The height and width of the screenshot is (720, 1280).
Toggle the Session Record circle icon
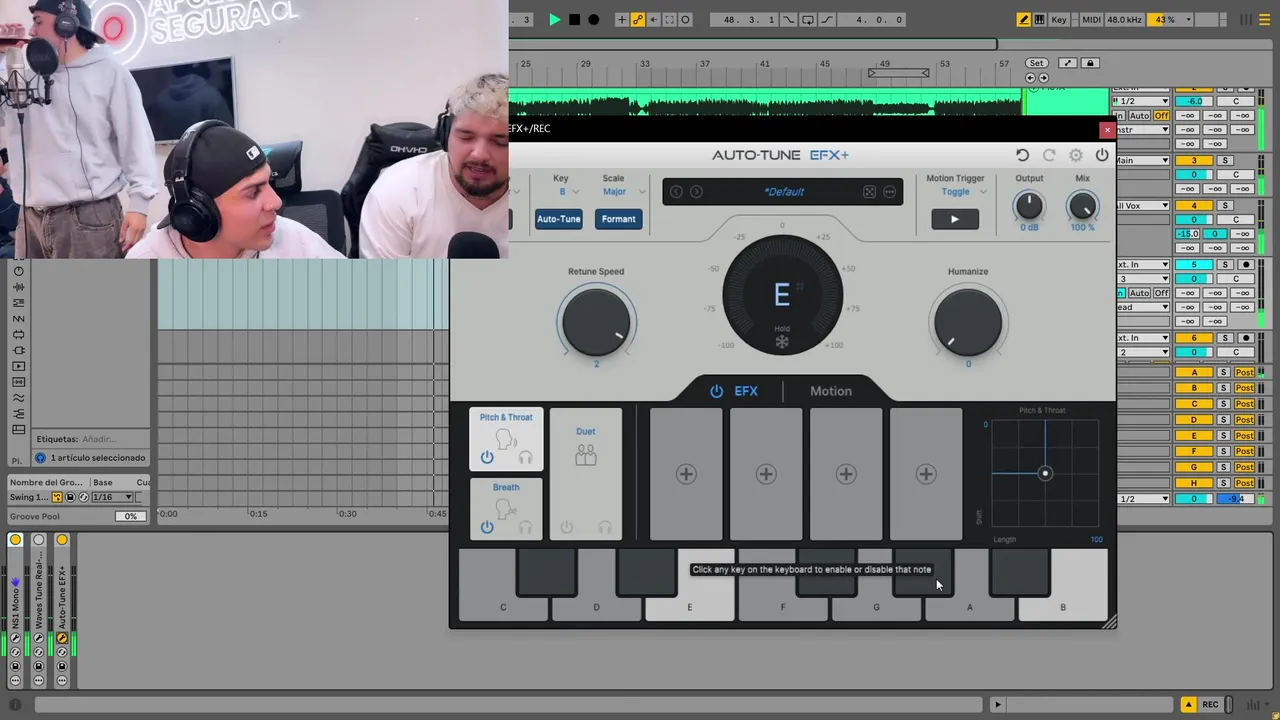(686, 19)
